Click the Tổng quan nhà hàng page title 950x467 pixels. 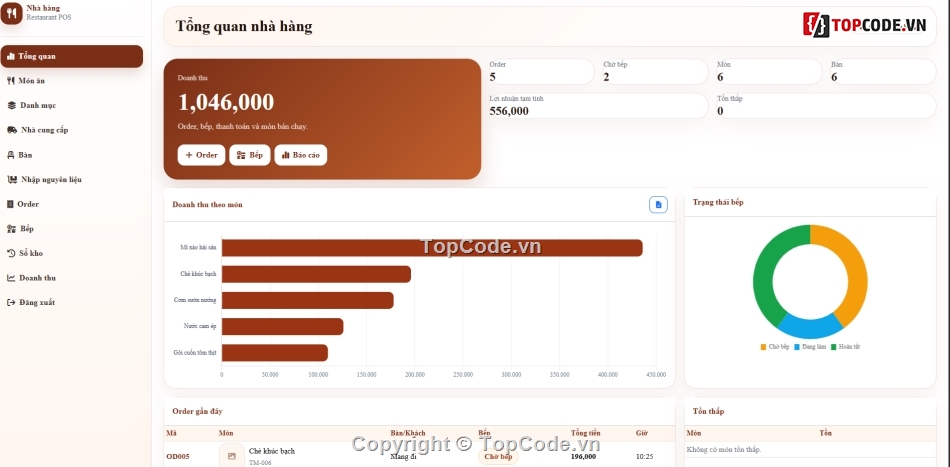pyautogui.click(x=244, y=26)
